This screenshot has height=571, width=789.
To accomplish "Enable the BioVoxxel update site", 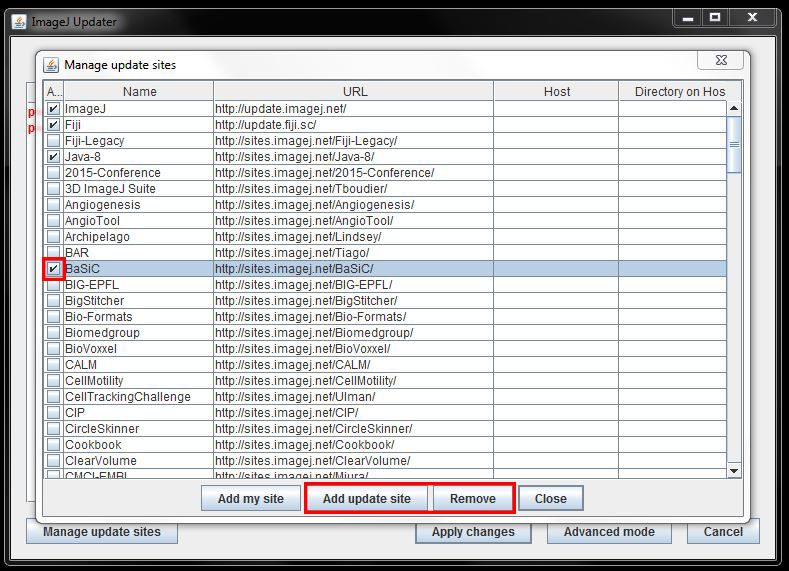I will (53, 349).
